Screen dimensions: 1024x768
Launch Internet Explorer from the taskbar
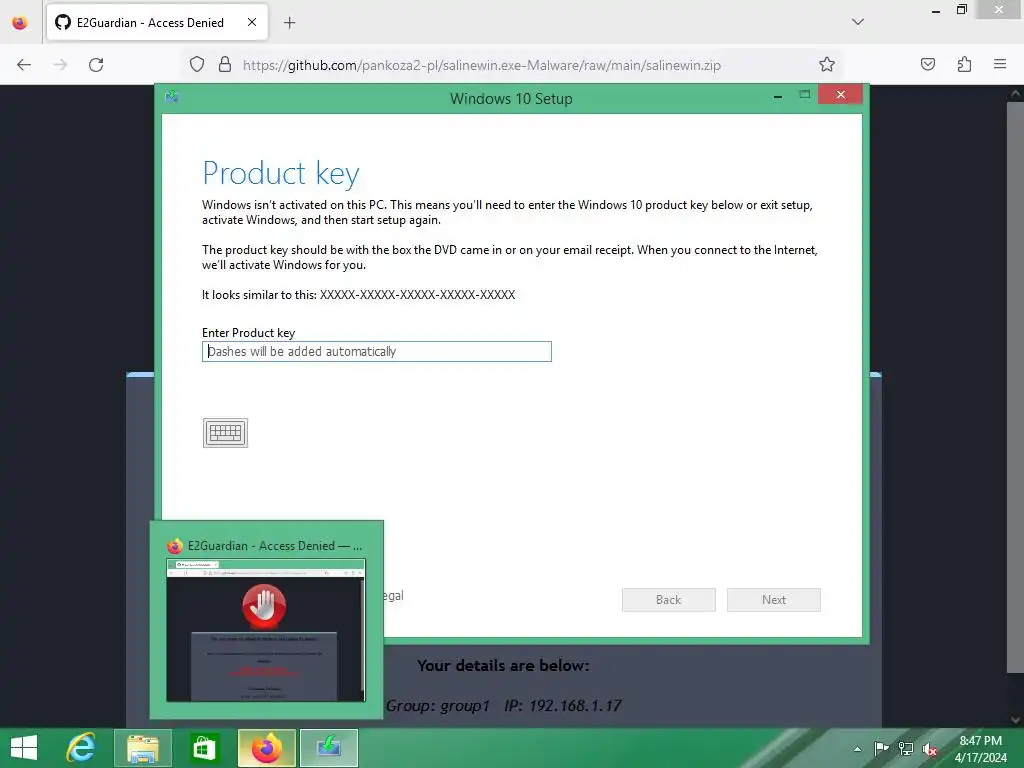coord(81,748)
